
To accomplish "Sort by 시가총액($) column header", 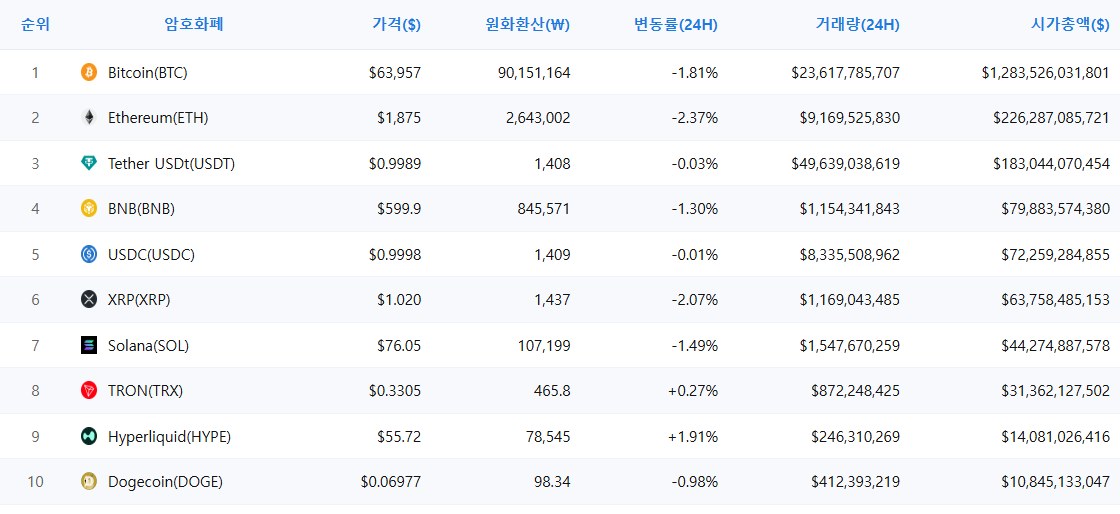I will click(1070, 24).
